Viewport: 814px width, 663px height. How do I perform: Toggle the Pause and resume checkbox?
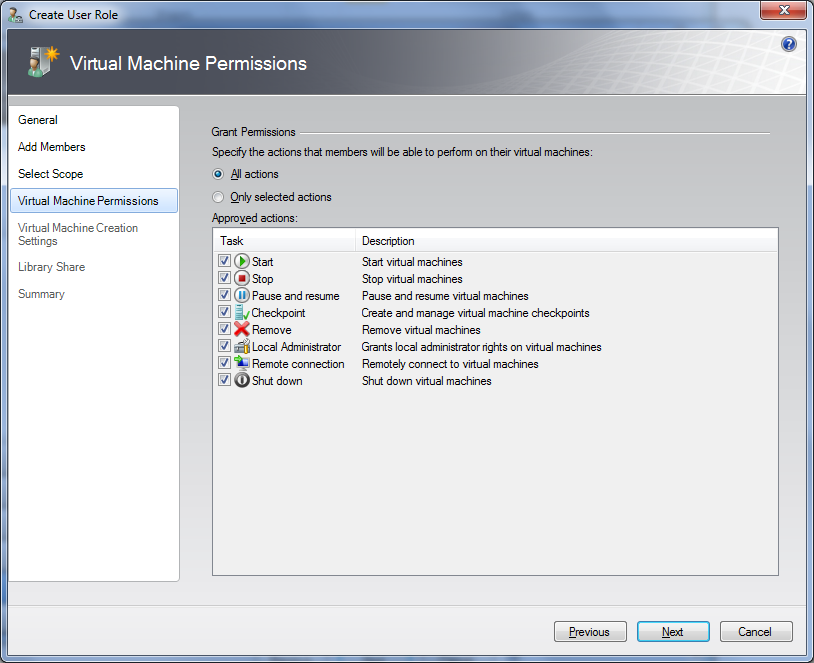click(224, 295)
